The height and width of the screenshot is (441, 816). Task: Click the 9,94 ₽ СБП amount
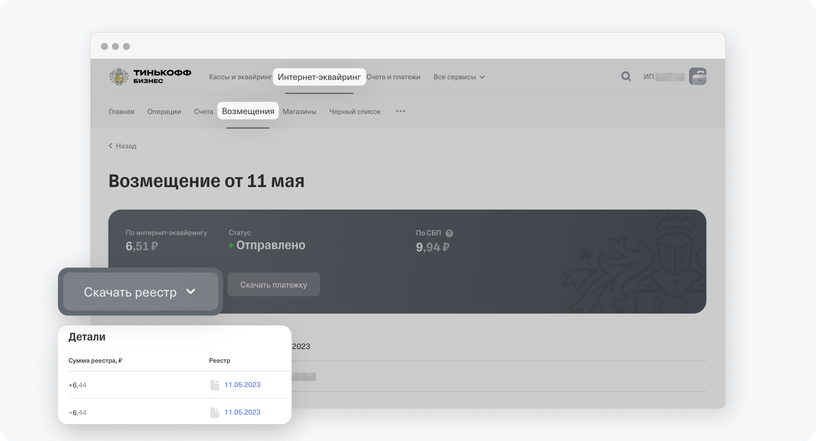point(432,247)
